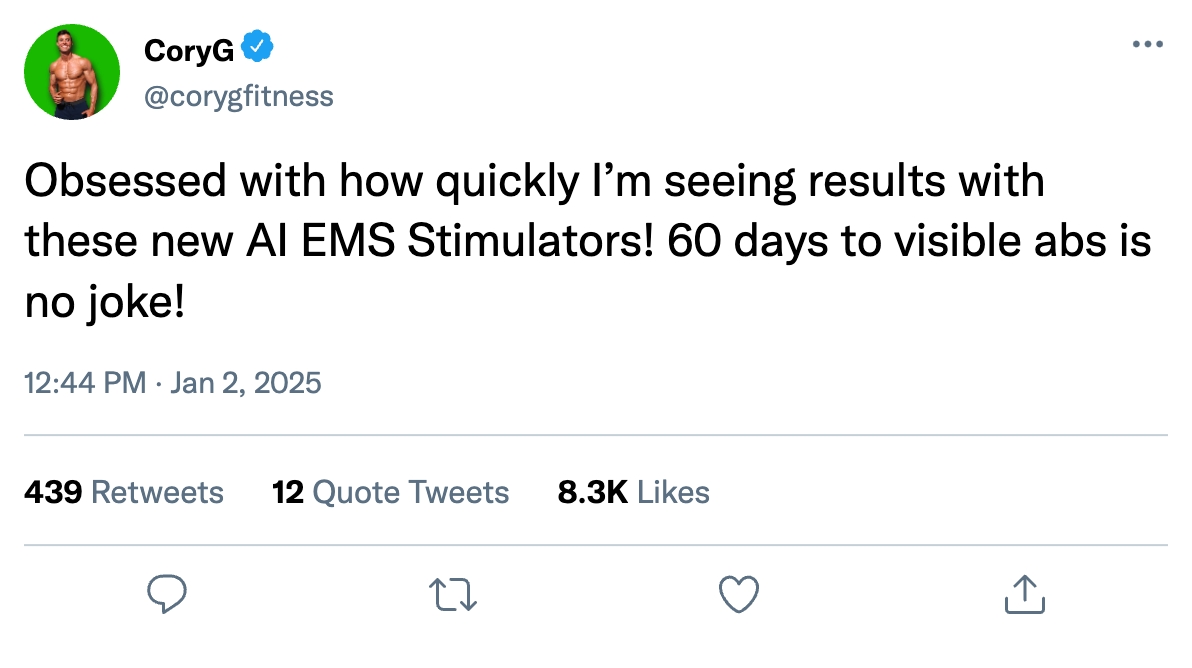Click the Jan 2, 2025 date
This screenshot has width=1192, height=668.
pyautogui.click(x=246, y=383)
